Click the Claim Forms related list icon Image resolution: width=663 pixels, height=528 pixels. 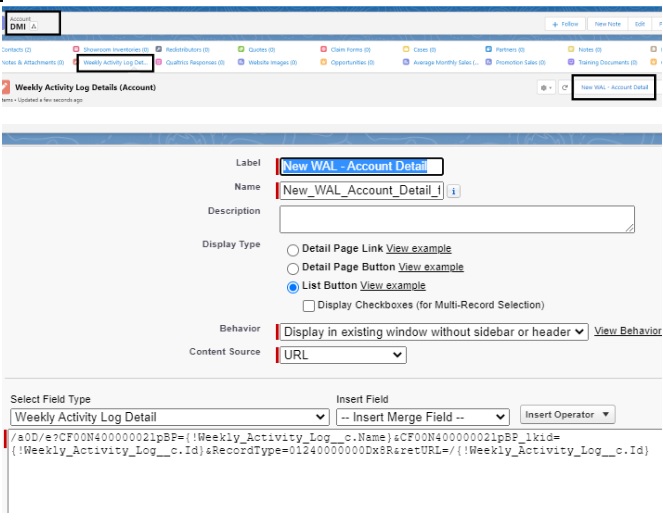pyautogui.click(x=323, y=49)
